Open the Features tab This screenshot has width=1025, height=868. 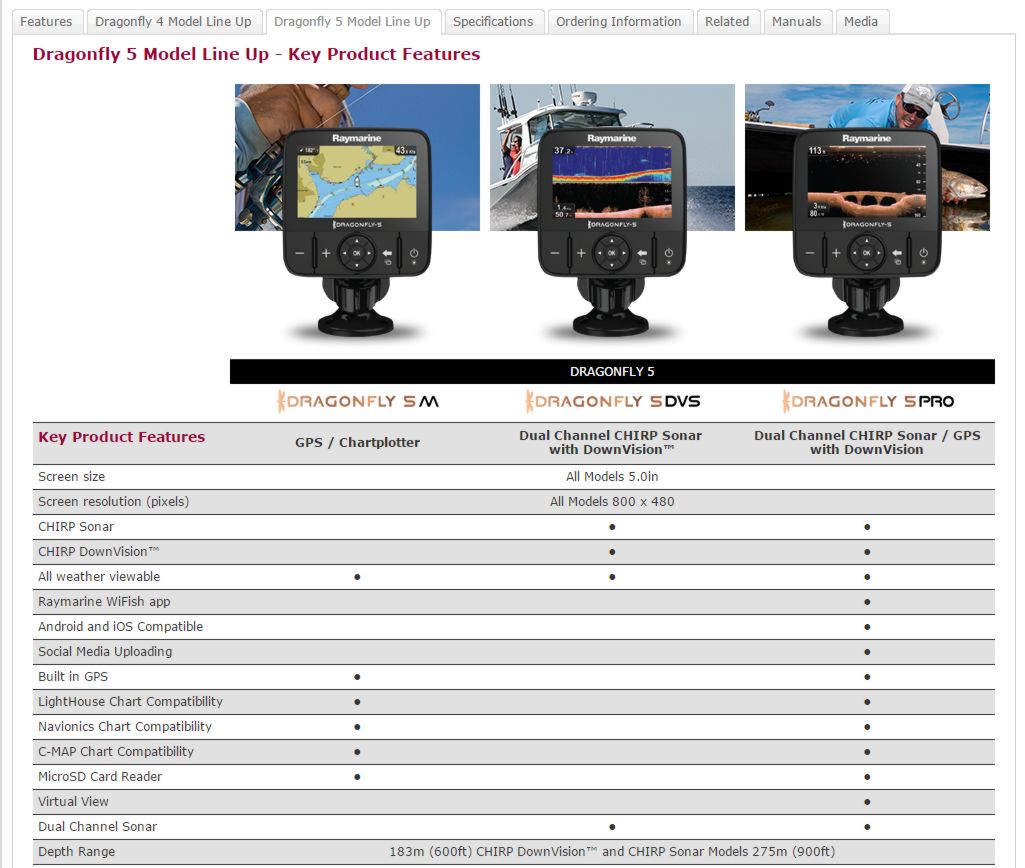46,22
